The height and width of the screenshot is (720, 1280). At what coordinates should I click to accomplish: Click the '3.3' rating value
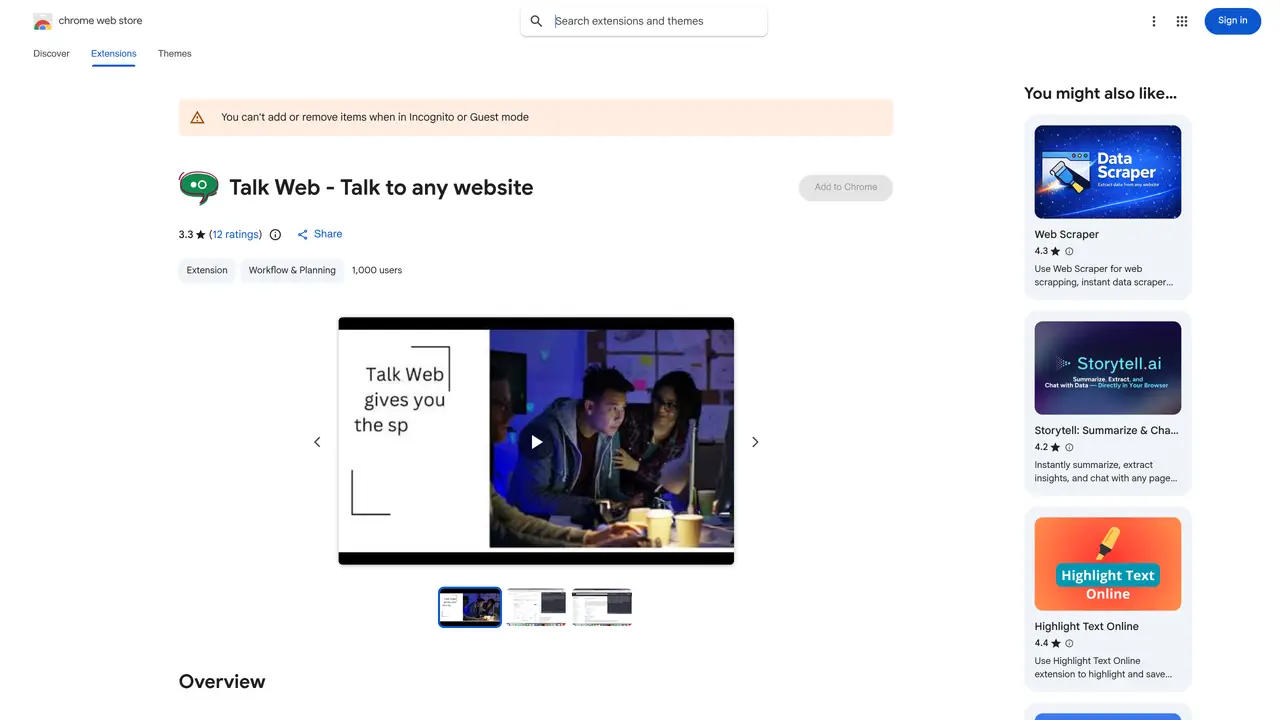[186, 235]
